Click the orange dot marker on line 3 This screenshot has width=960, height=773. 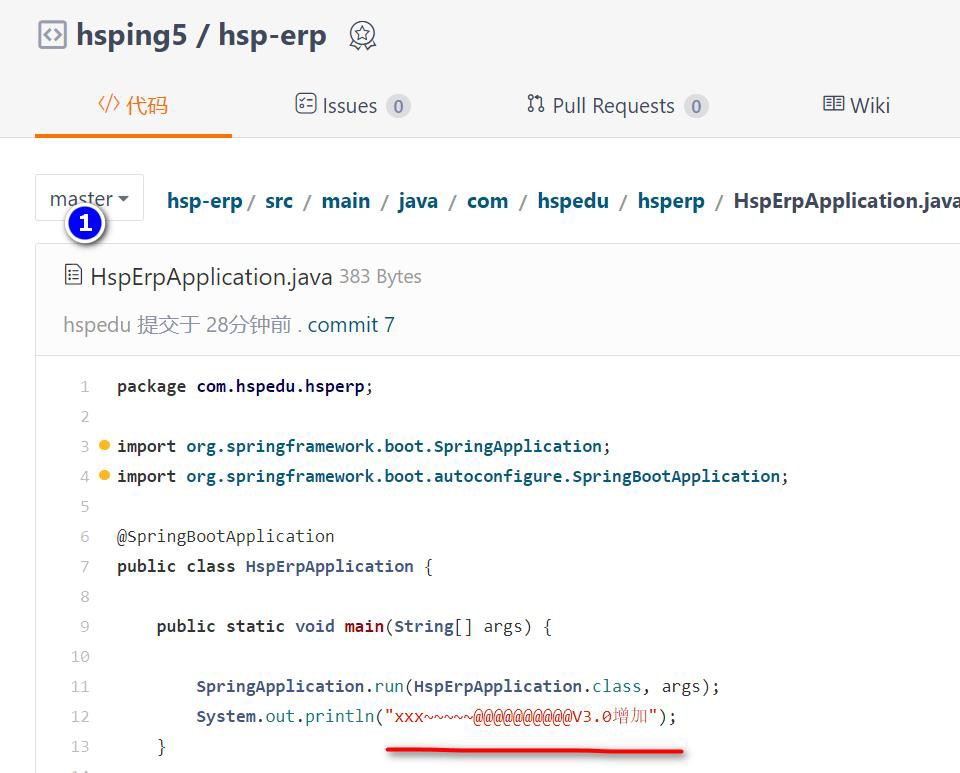[105, 445]
